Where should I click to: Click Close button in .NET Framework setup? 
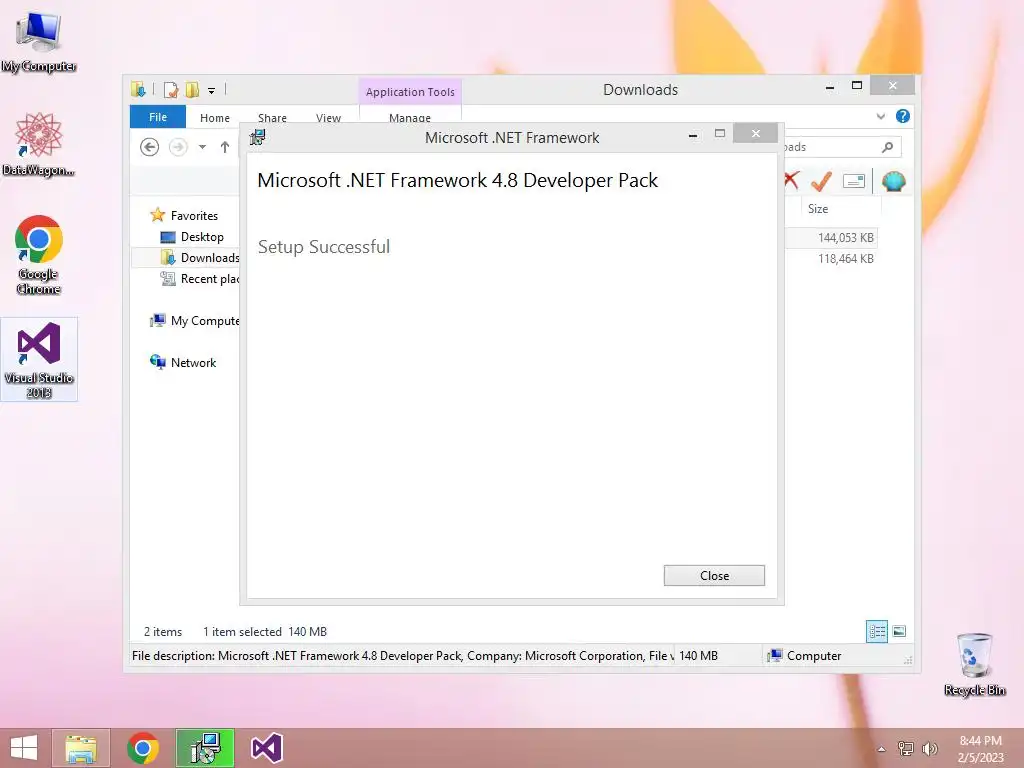(x=714, y=575)
